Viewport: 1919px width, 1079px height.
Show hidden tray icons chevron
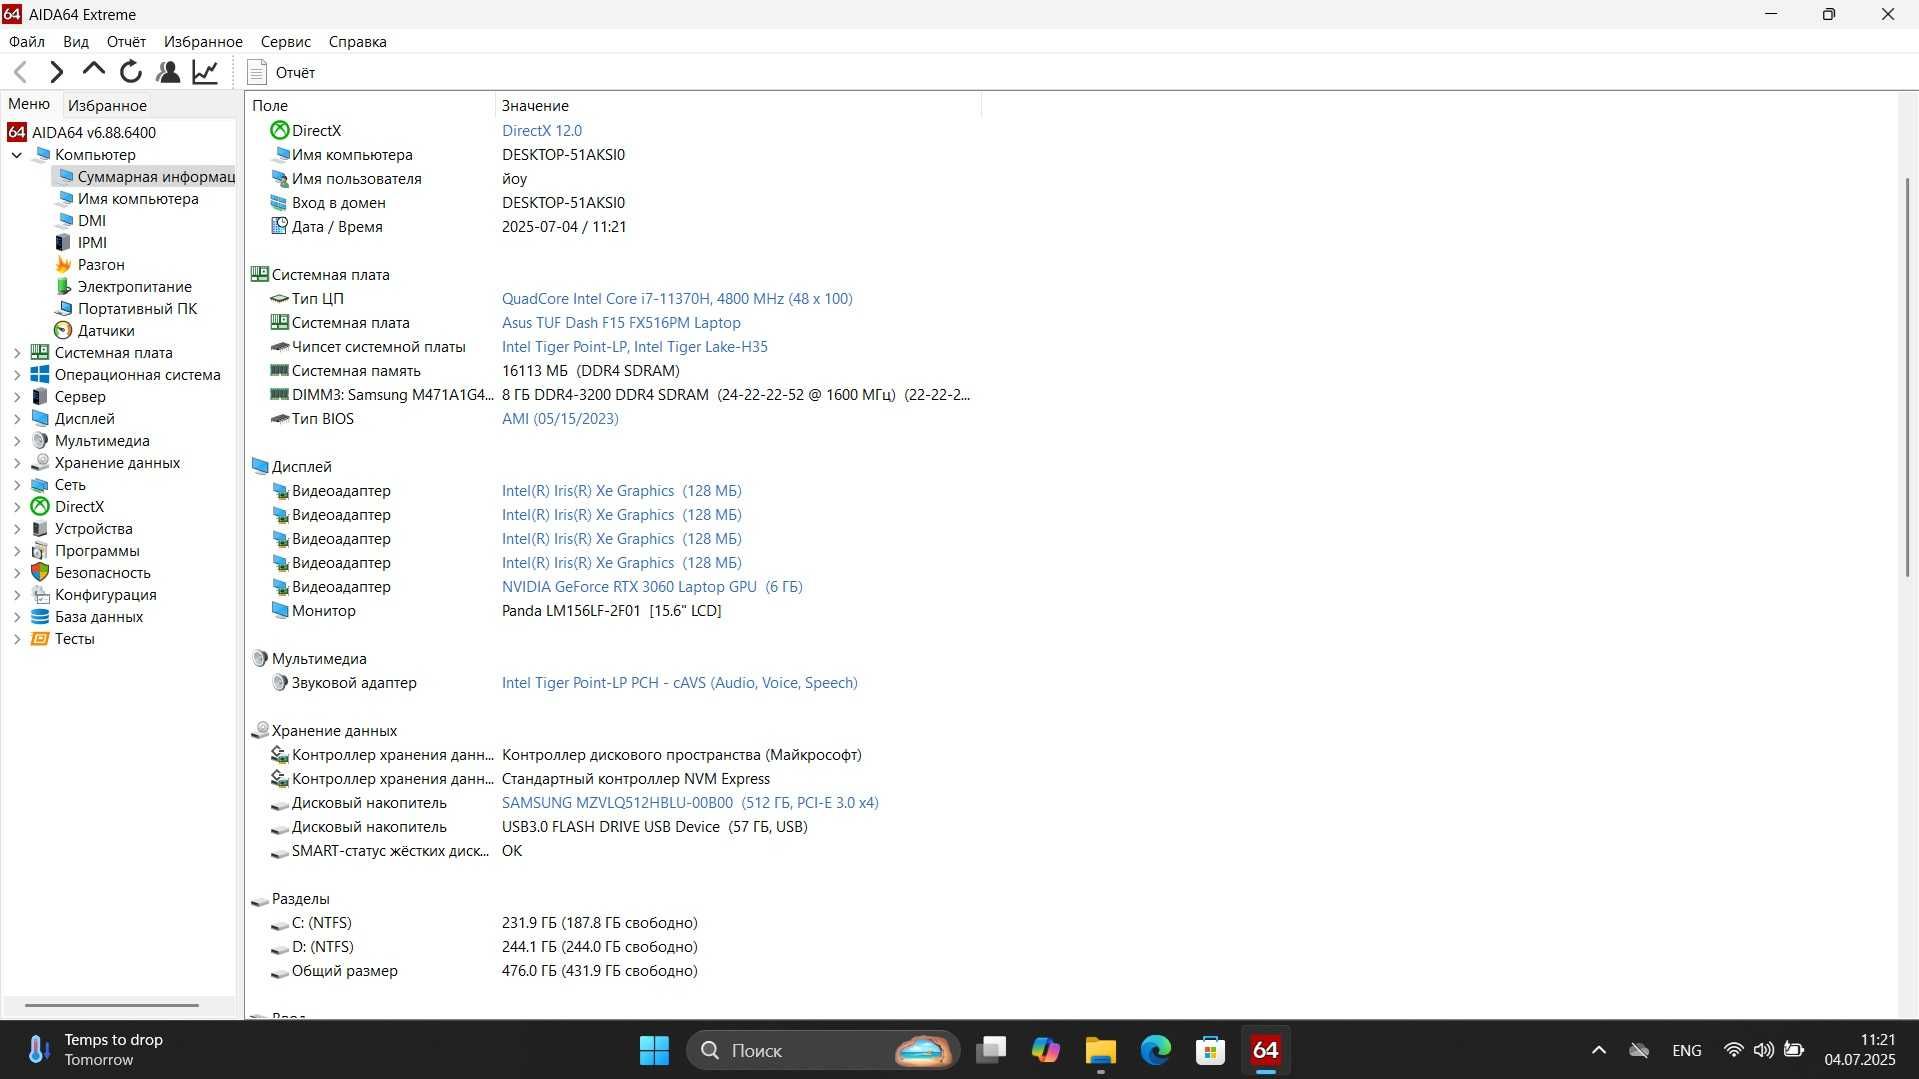click(1598, 1050)
